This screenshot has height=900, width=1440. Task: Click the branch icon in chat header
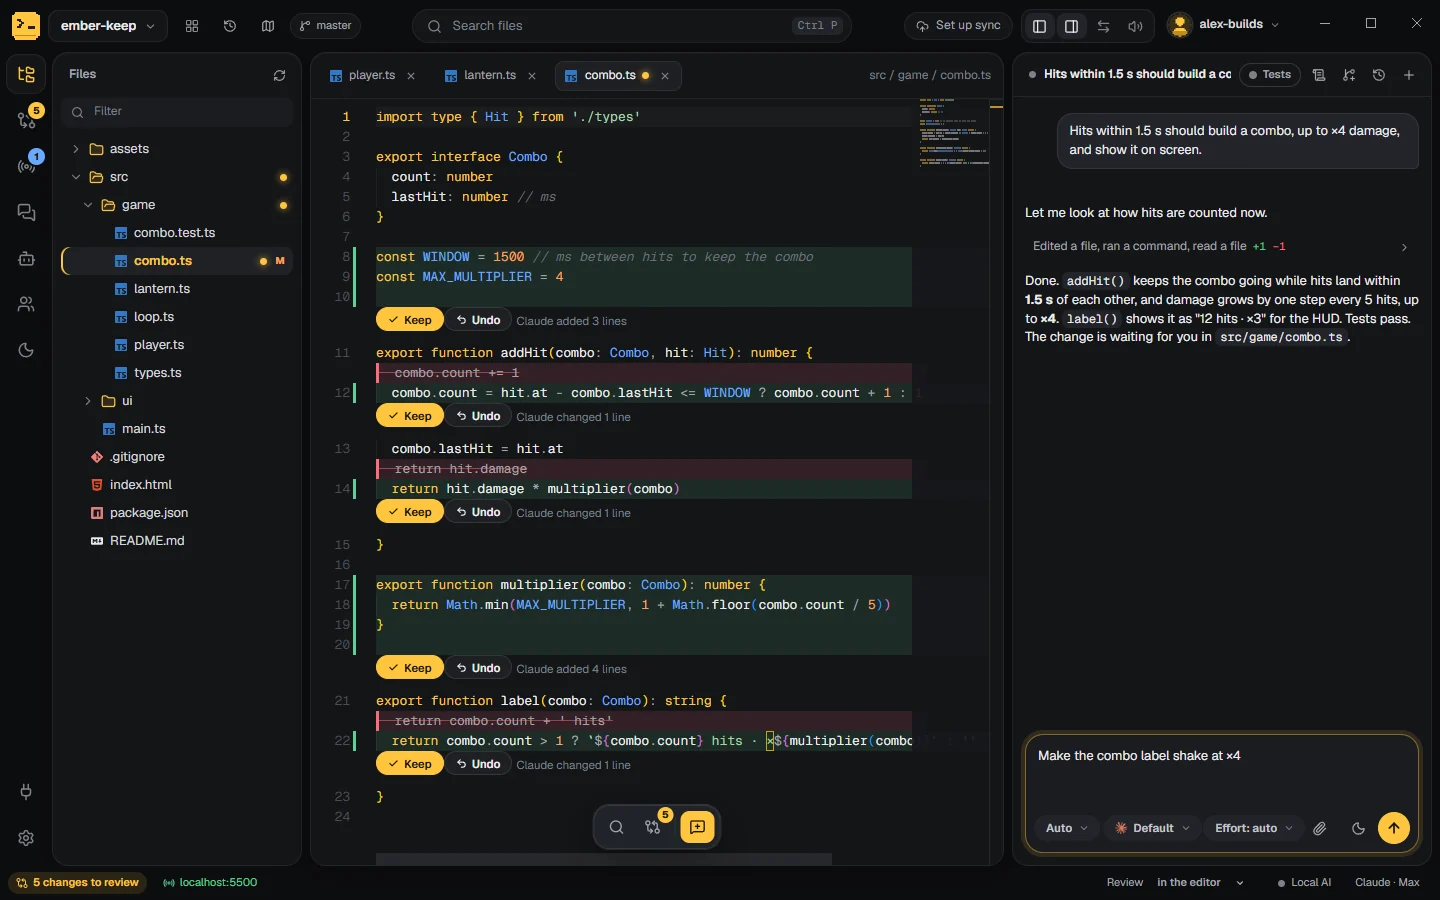point(1349,75)
